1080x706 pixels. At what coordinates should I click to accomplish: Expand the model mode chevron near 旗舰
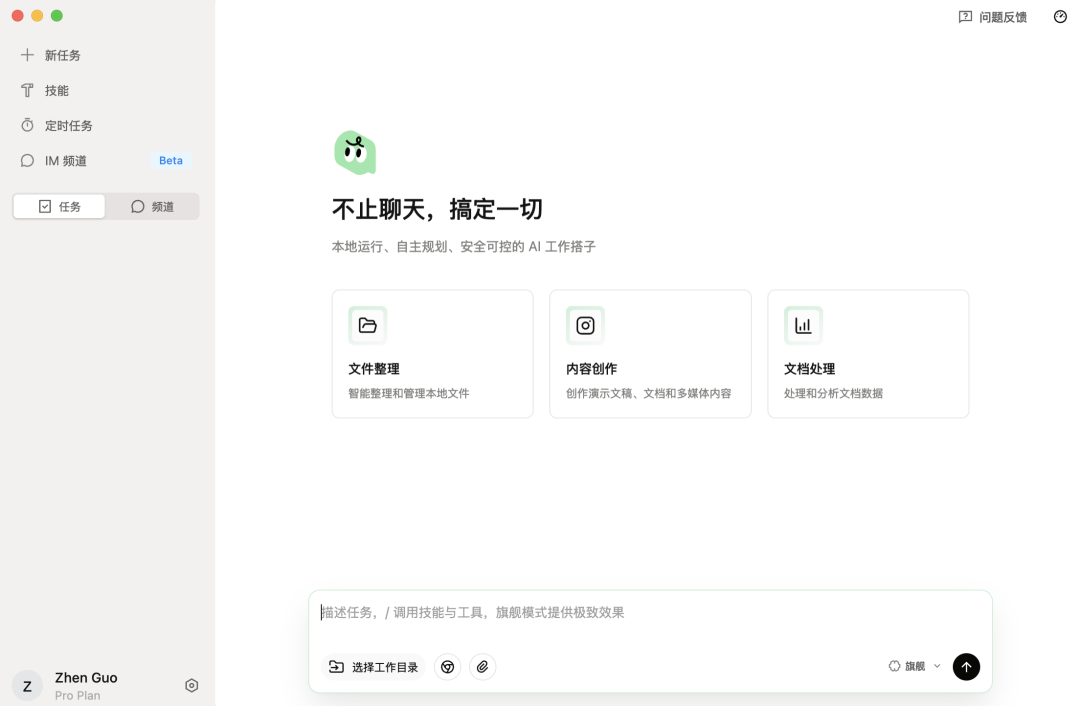[937, 666]
